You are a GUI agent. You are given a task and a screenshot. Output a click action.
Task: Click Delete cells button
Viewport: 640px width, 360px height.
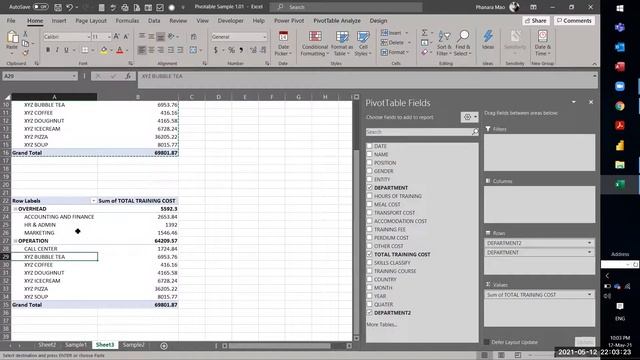coord(392,42)
